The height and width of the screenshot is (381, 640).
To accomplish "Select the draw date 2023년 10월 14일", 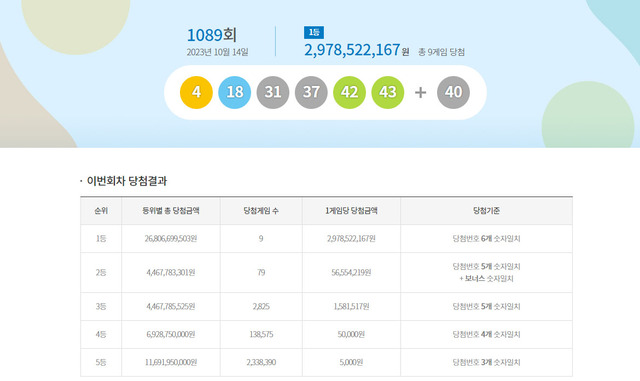I will 217,52.
